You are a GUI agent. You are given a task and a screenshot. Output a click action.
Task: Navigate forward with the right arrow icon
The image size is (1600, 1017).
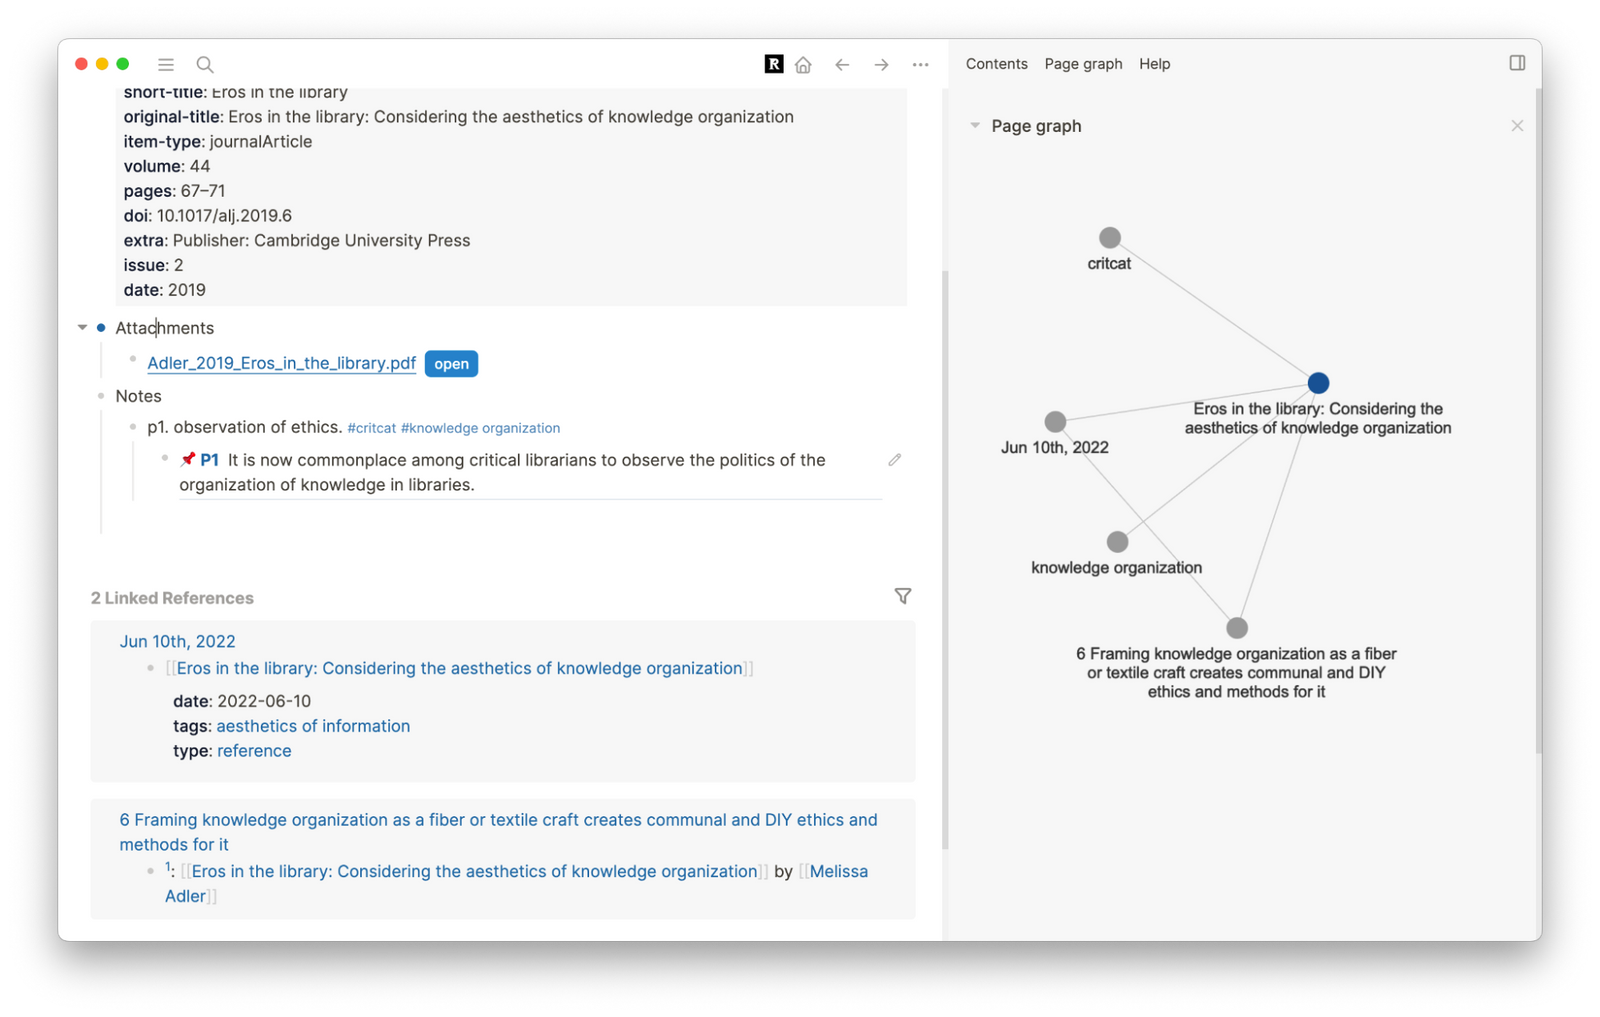(881, 64)
